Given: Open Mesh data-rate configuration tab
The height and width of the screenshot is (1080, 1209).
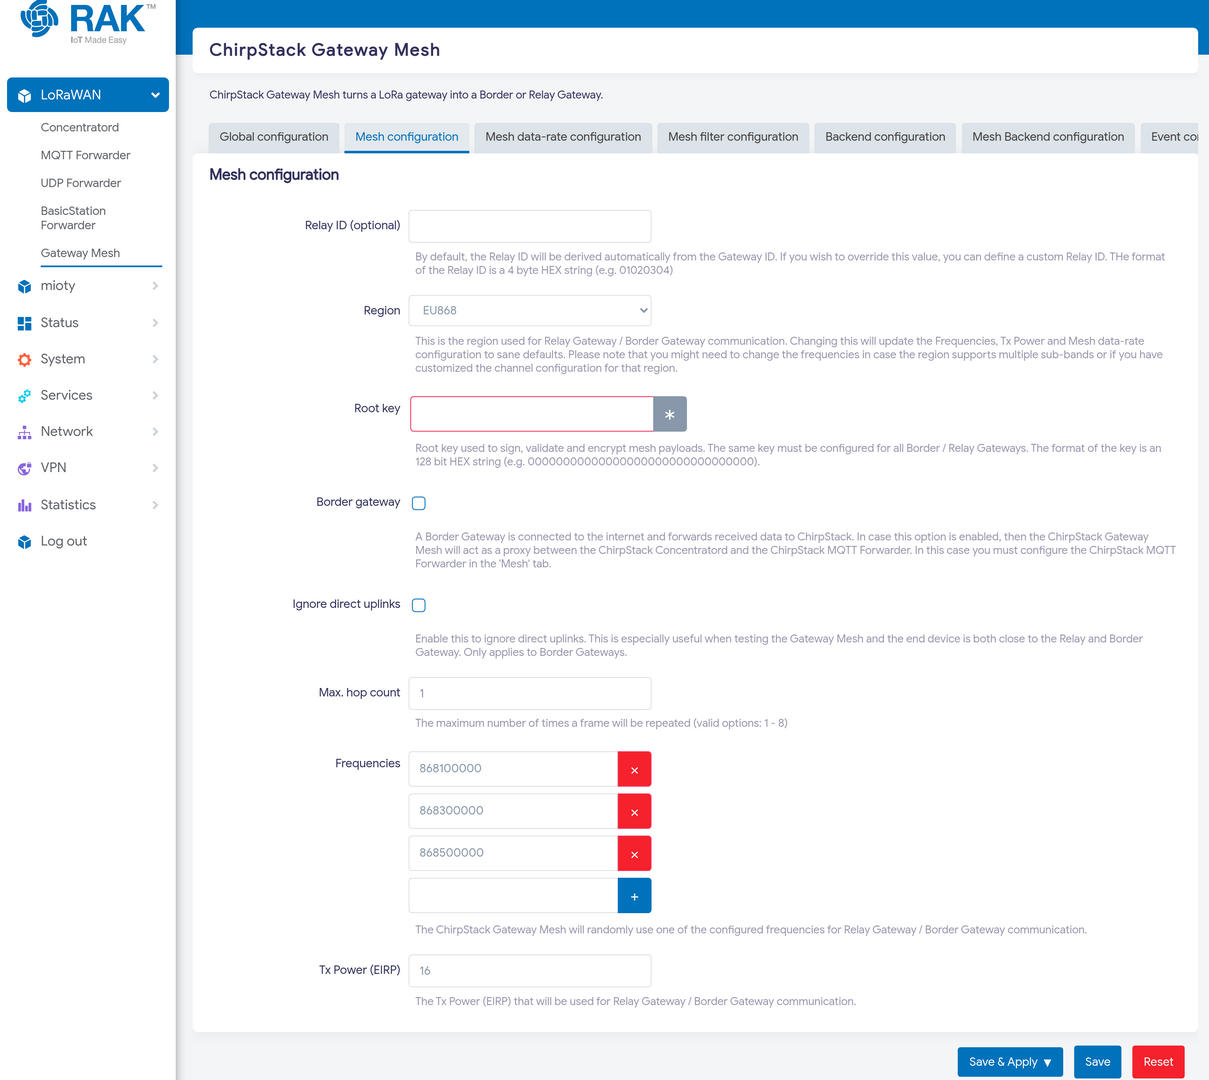Looking at the screenshot, I should pyautogui.click(x=563, y=137).
